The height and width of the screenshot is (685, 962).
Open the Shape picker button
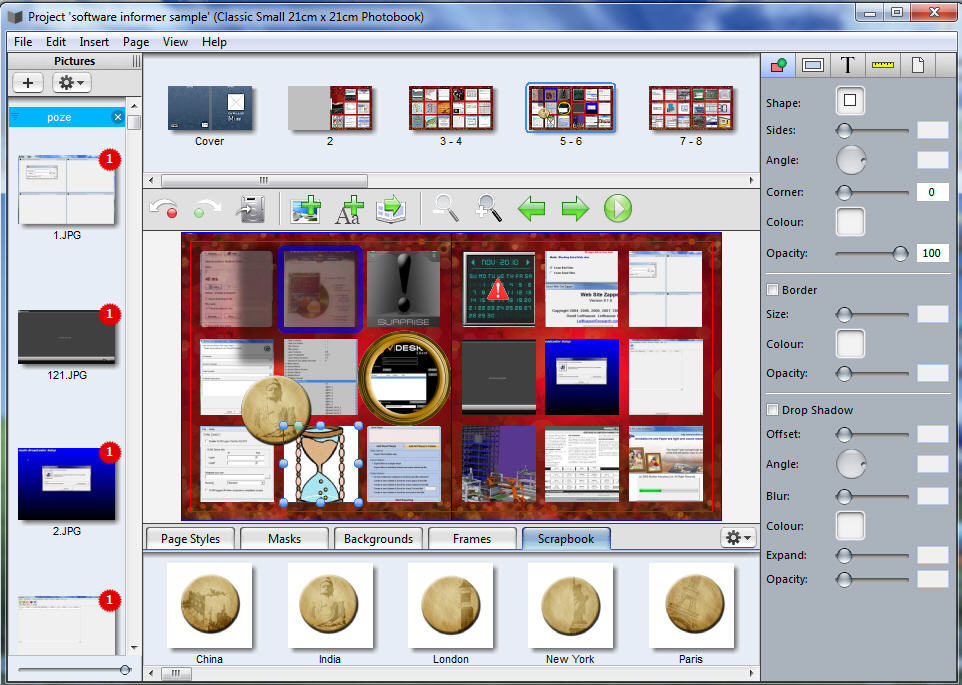850,101
